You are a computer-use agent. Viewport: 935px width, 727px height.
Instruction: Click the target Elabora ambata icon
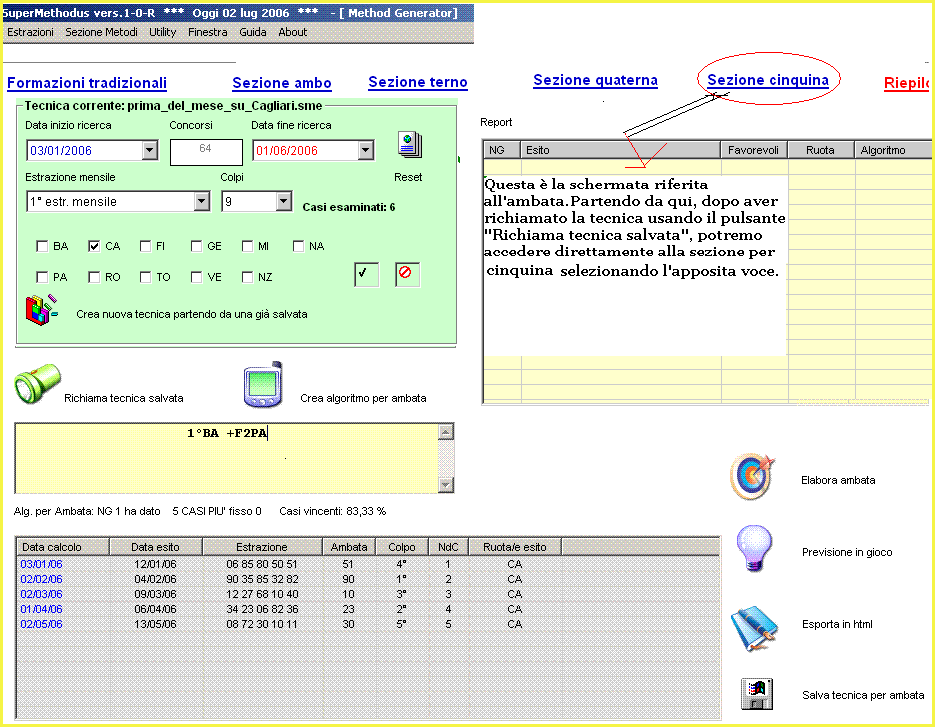point(753,477)
